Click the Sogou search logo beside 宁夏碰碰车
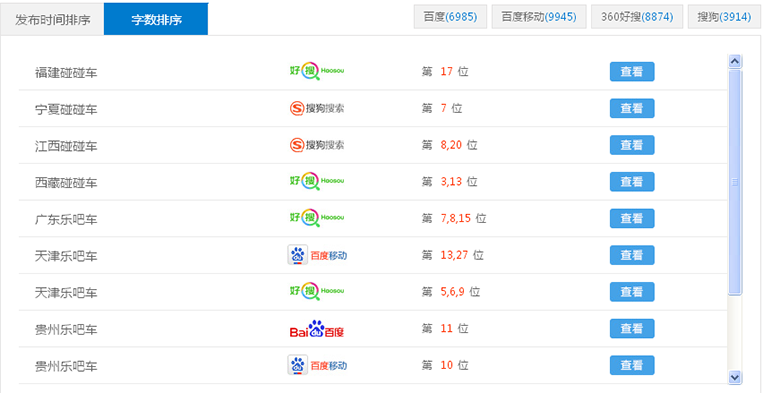The image size is (763, 393). pyautogui.click(x=317, y=108)
